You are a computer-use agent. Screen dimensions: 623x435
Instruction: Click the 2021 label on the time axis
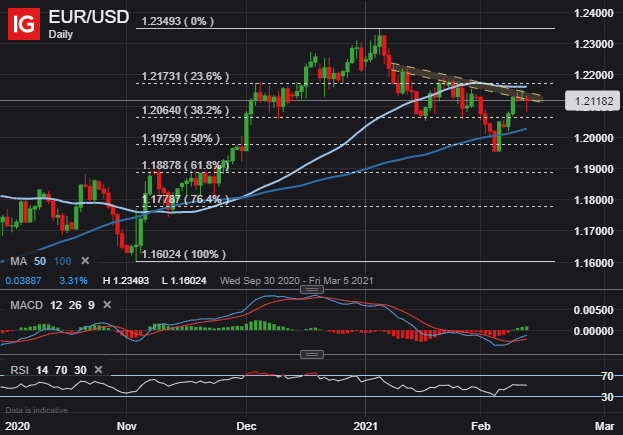point(366,426)
